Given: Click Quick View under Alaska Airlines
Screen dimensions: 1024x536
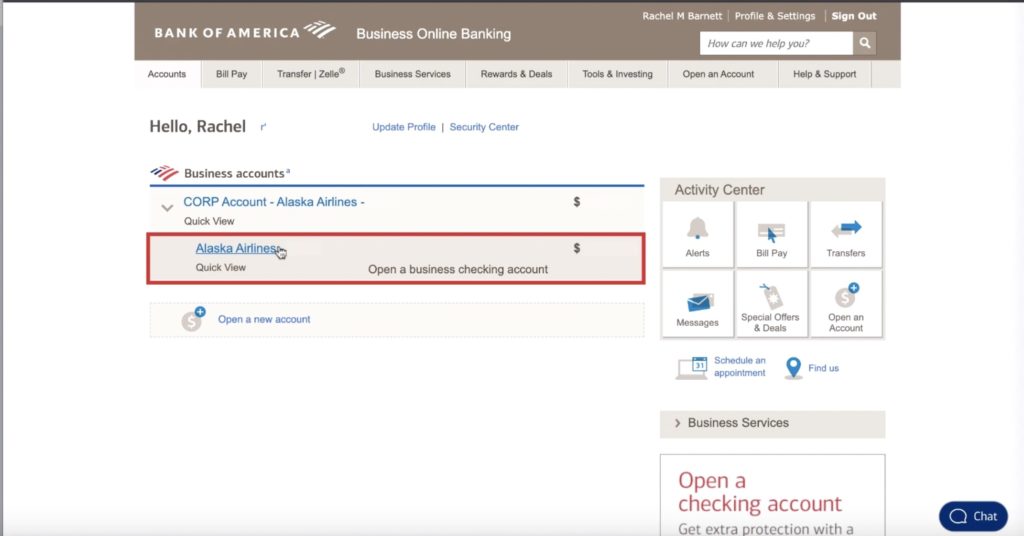Looking at the screenshot, I should pyautogui.click(x=221, y=268).
